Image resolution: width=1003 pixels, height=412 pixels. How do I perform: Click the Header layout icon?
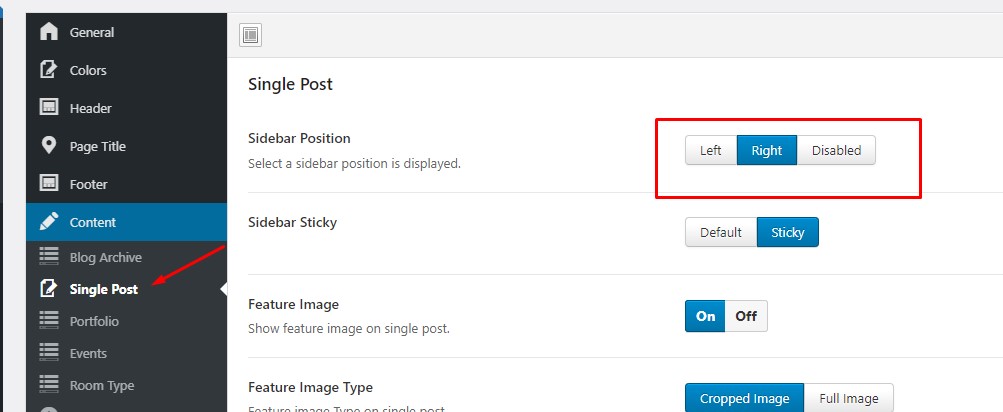(48, 108)
